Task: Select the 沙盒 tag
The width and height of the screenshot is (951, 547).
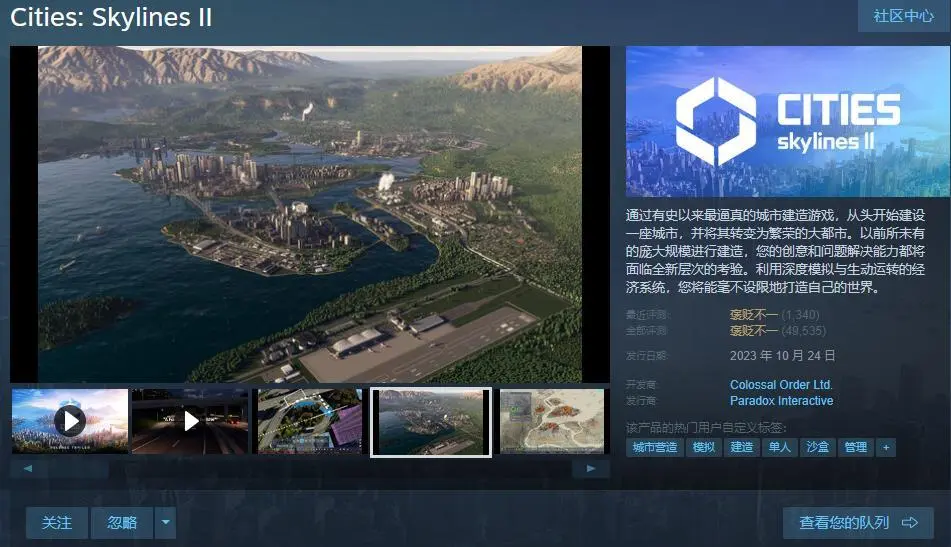Action: click(x=818, y=448)
